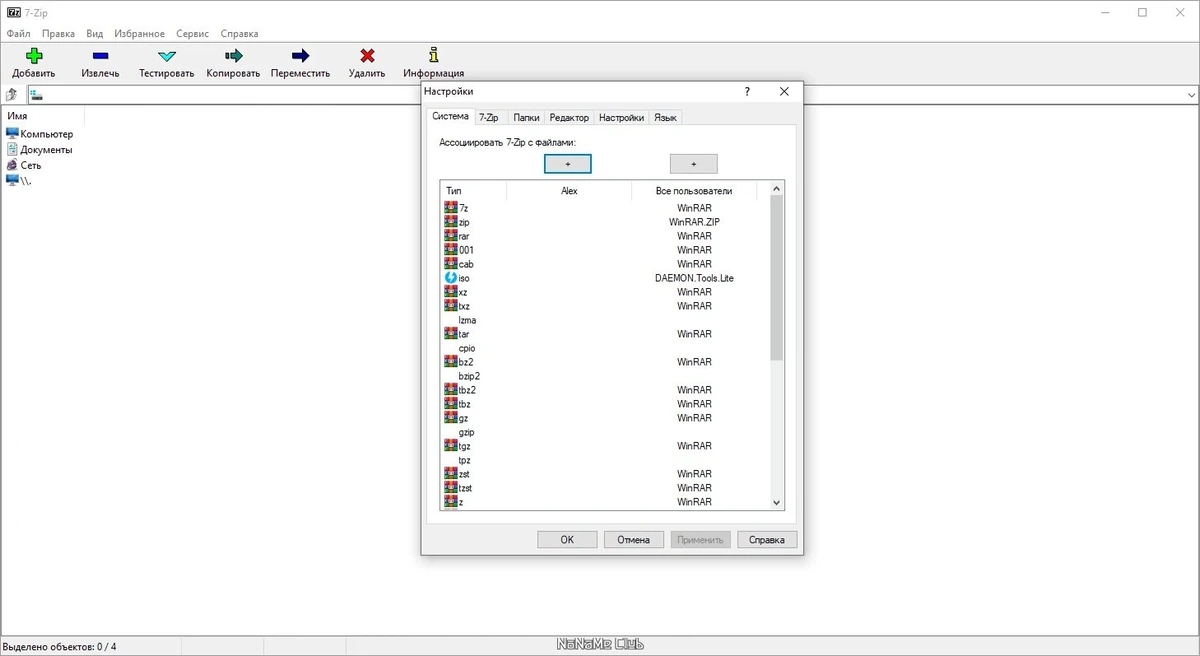Switch to the 7-Zip tab

pyautogui.click(x=489, y=118)
